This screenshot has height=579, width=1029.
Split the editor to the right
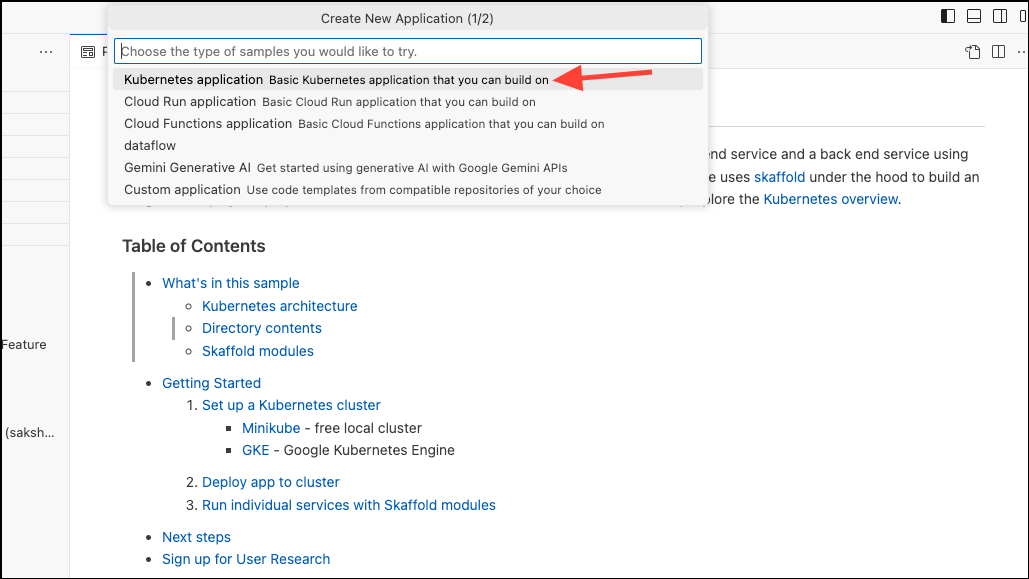(x=998, y=52)
